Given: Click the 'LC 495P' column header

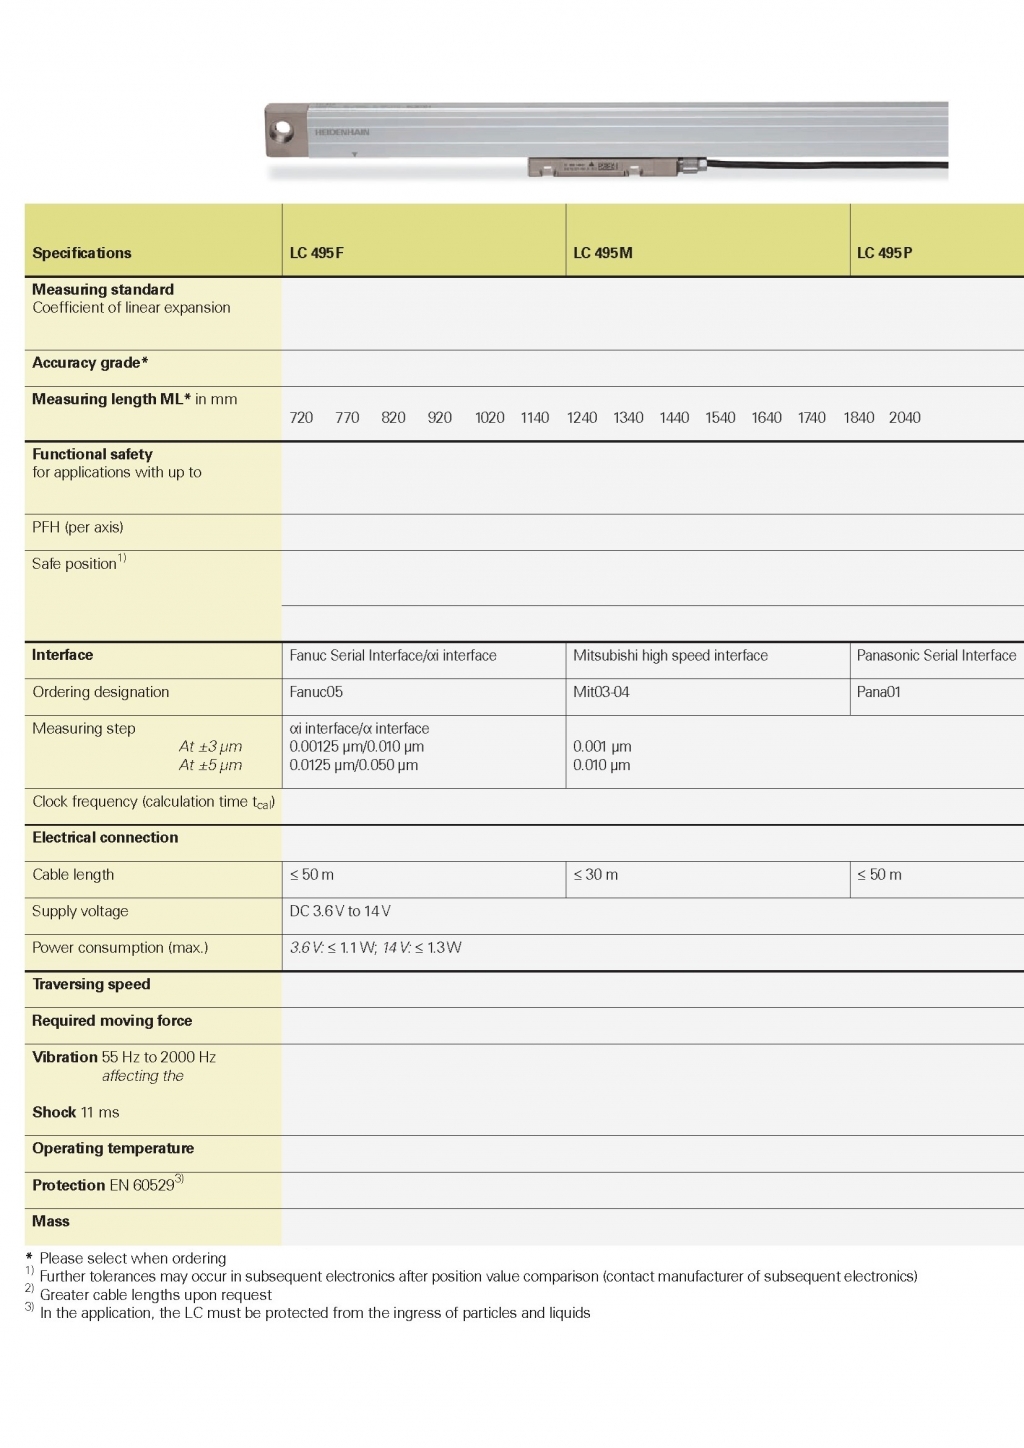Looking at the screenshot, I should [x=885, y=253].
